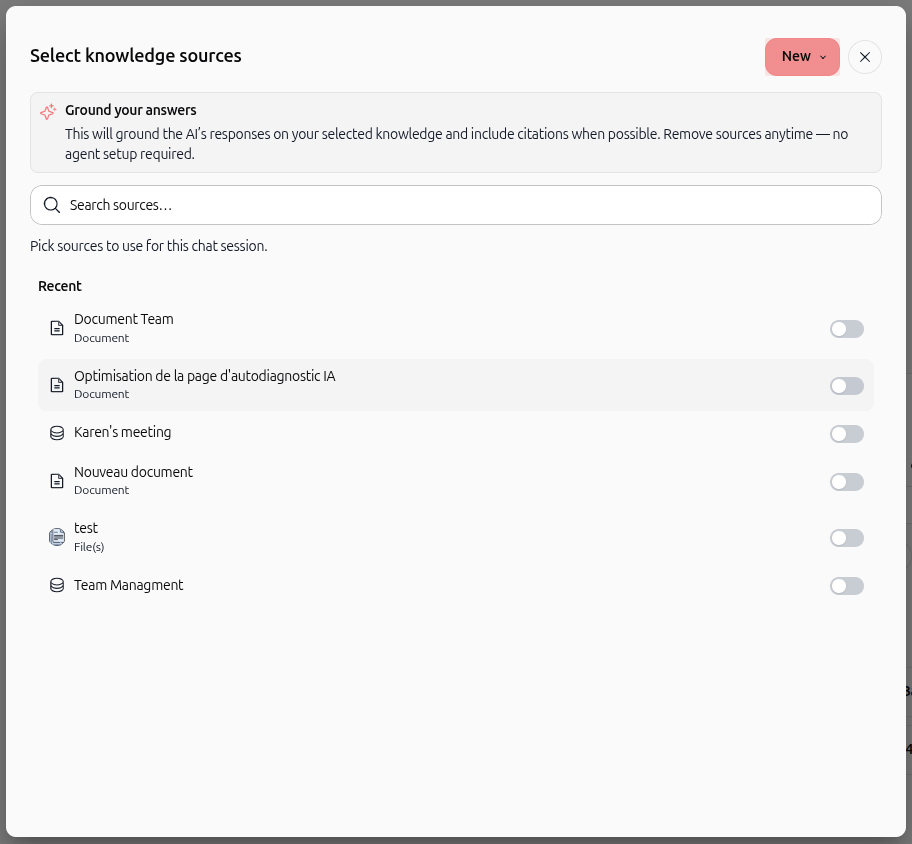This screenshot has width=912, height=844.
Task: Focus the Search sources field
Action: coord(456,205)
